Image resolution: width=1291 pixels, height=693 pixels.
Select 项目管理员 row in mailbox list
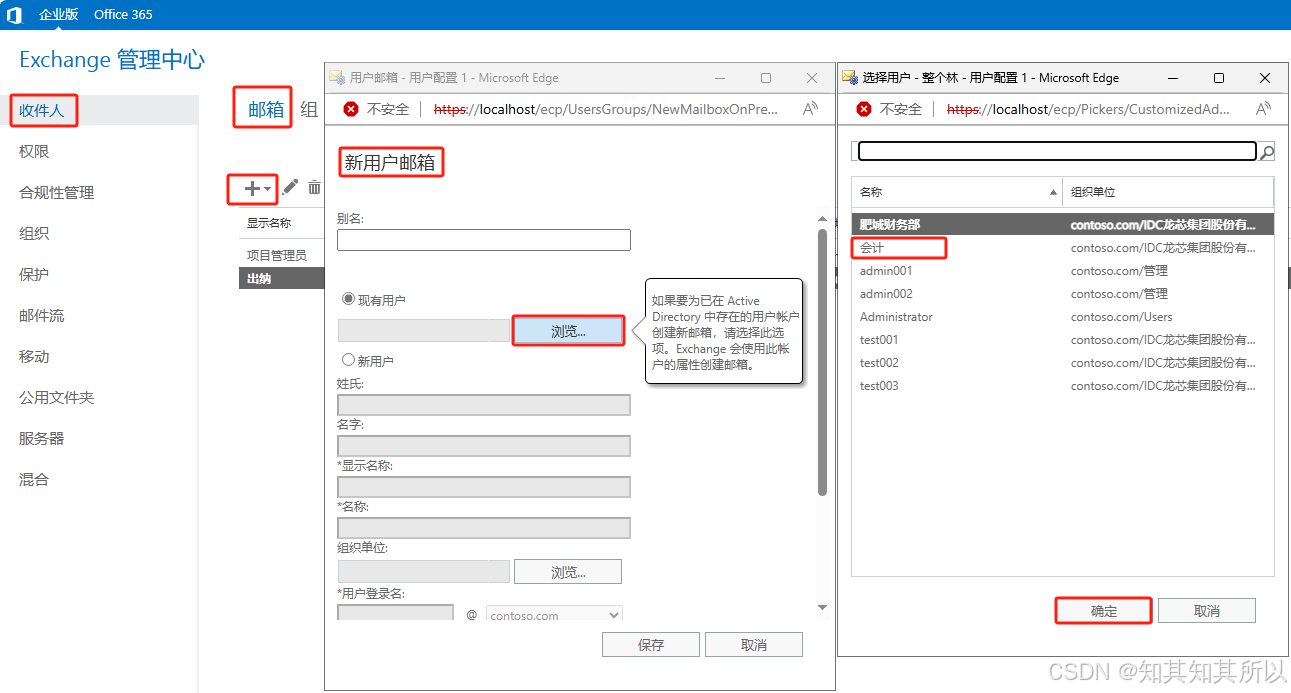click(282, 256)
